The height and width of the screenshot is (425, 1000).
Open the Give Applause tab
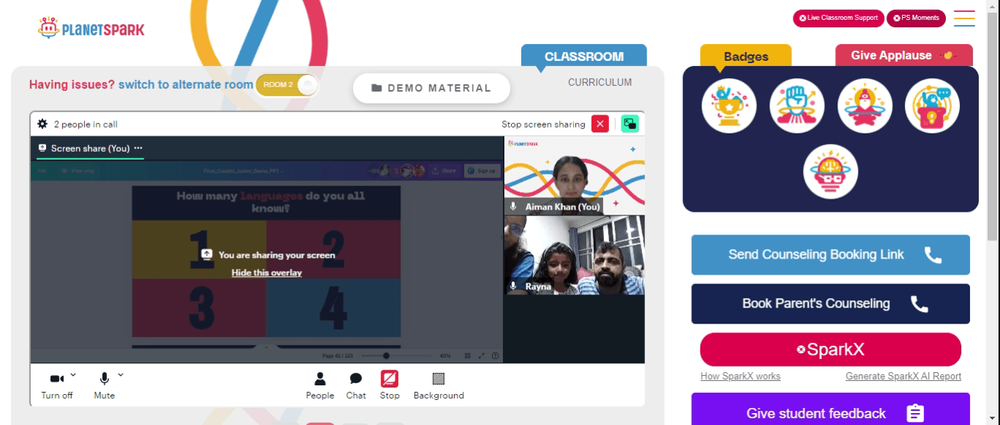click(x=904, y=56)
